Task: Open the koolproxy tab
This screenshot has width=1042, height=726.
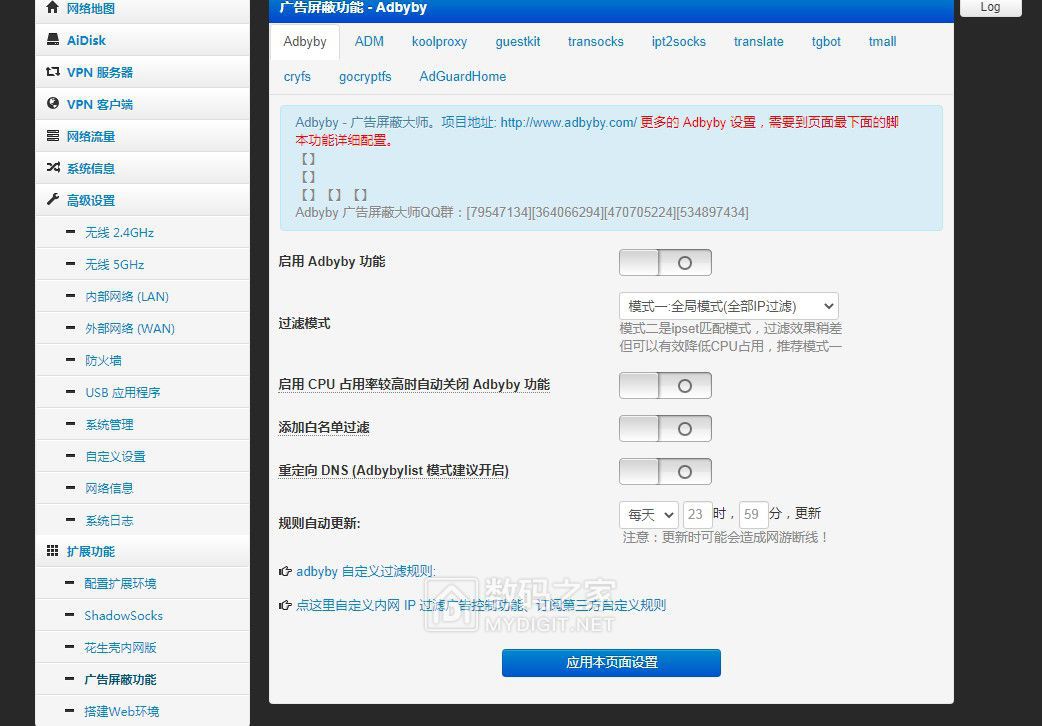Action: (x=439, y=41)
